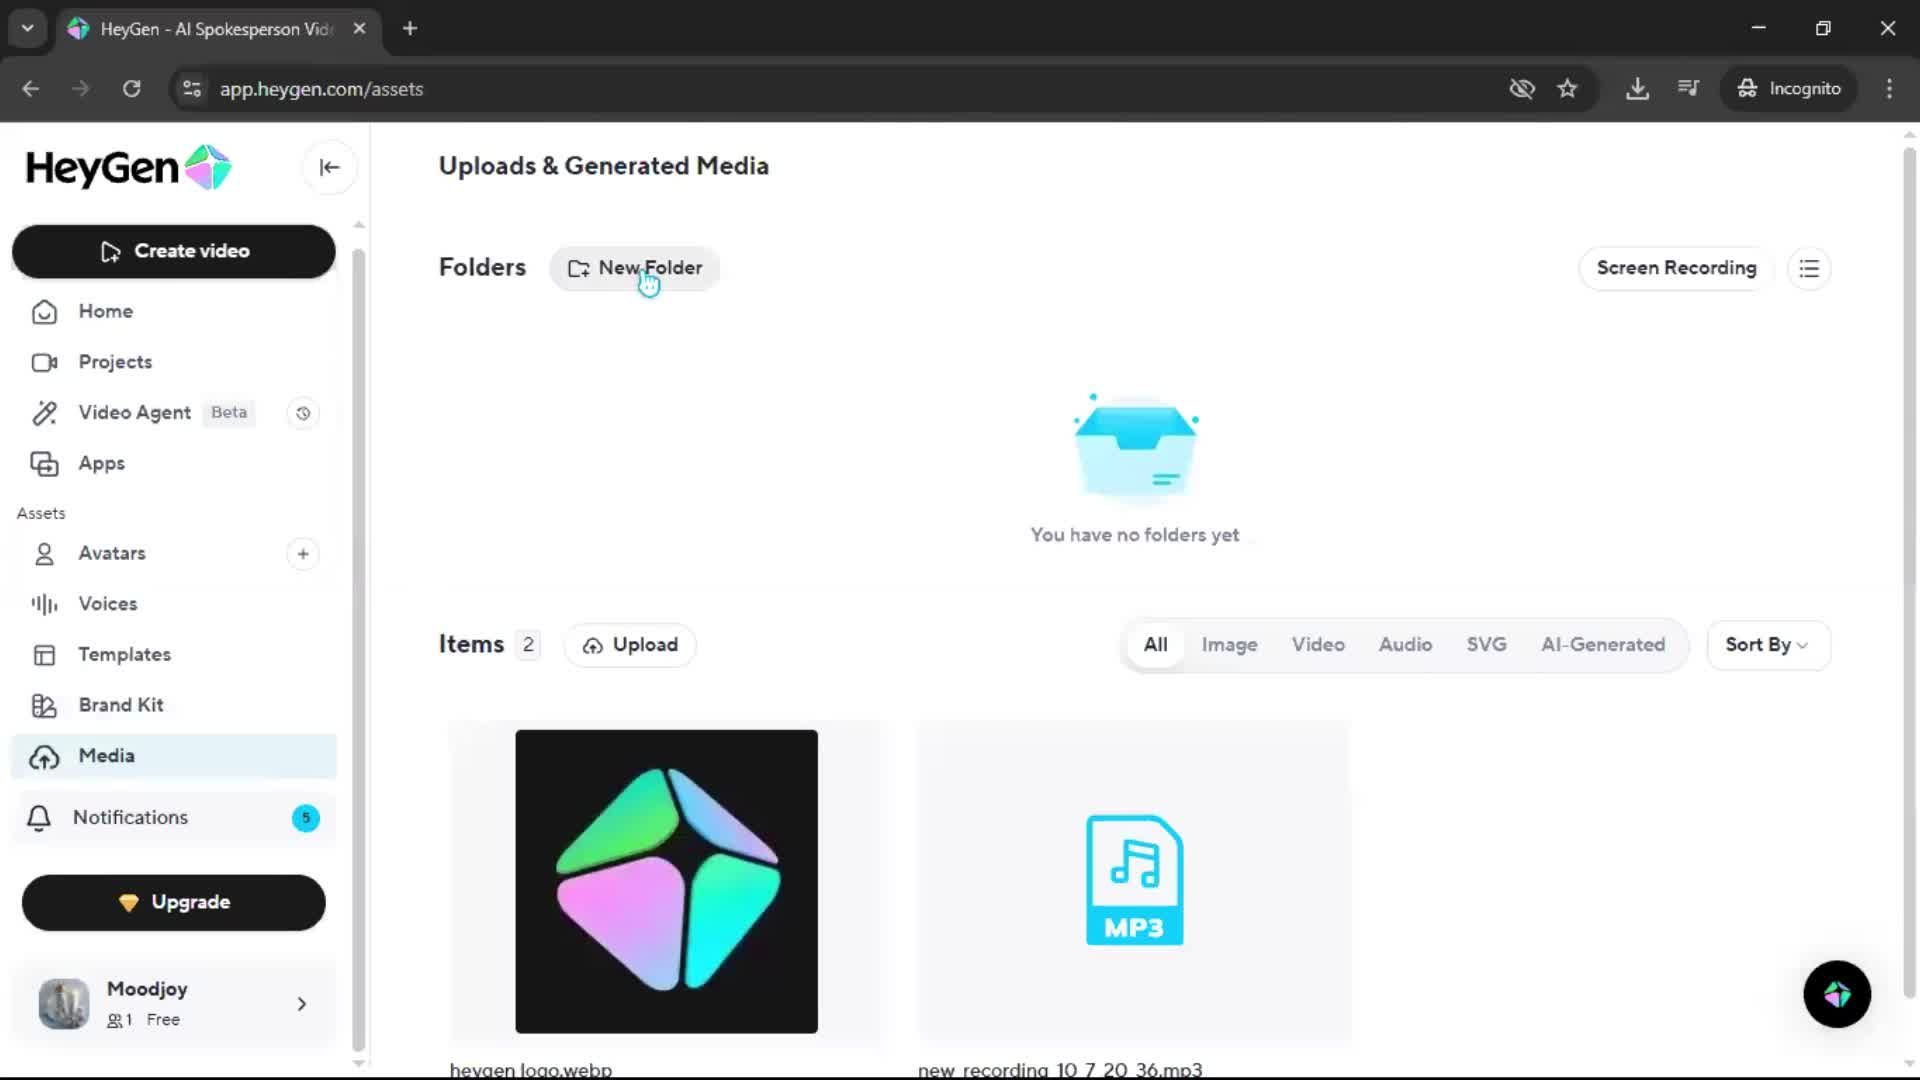Open the HeyGen assistant floating icon
The height and width of the screenshot is (1080, 1920).
pyautogui.click(x=1837, y=994)
